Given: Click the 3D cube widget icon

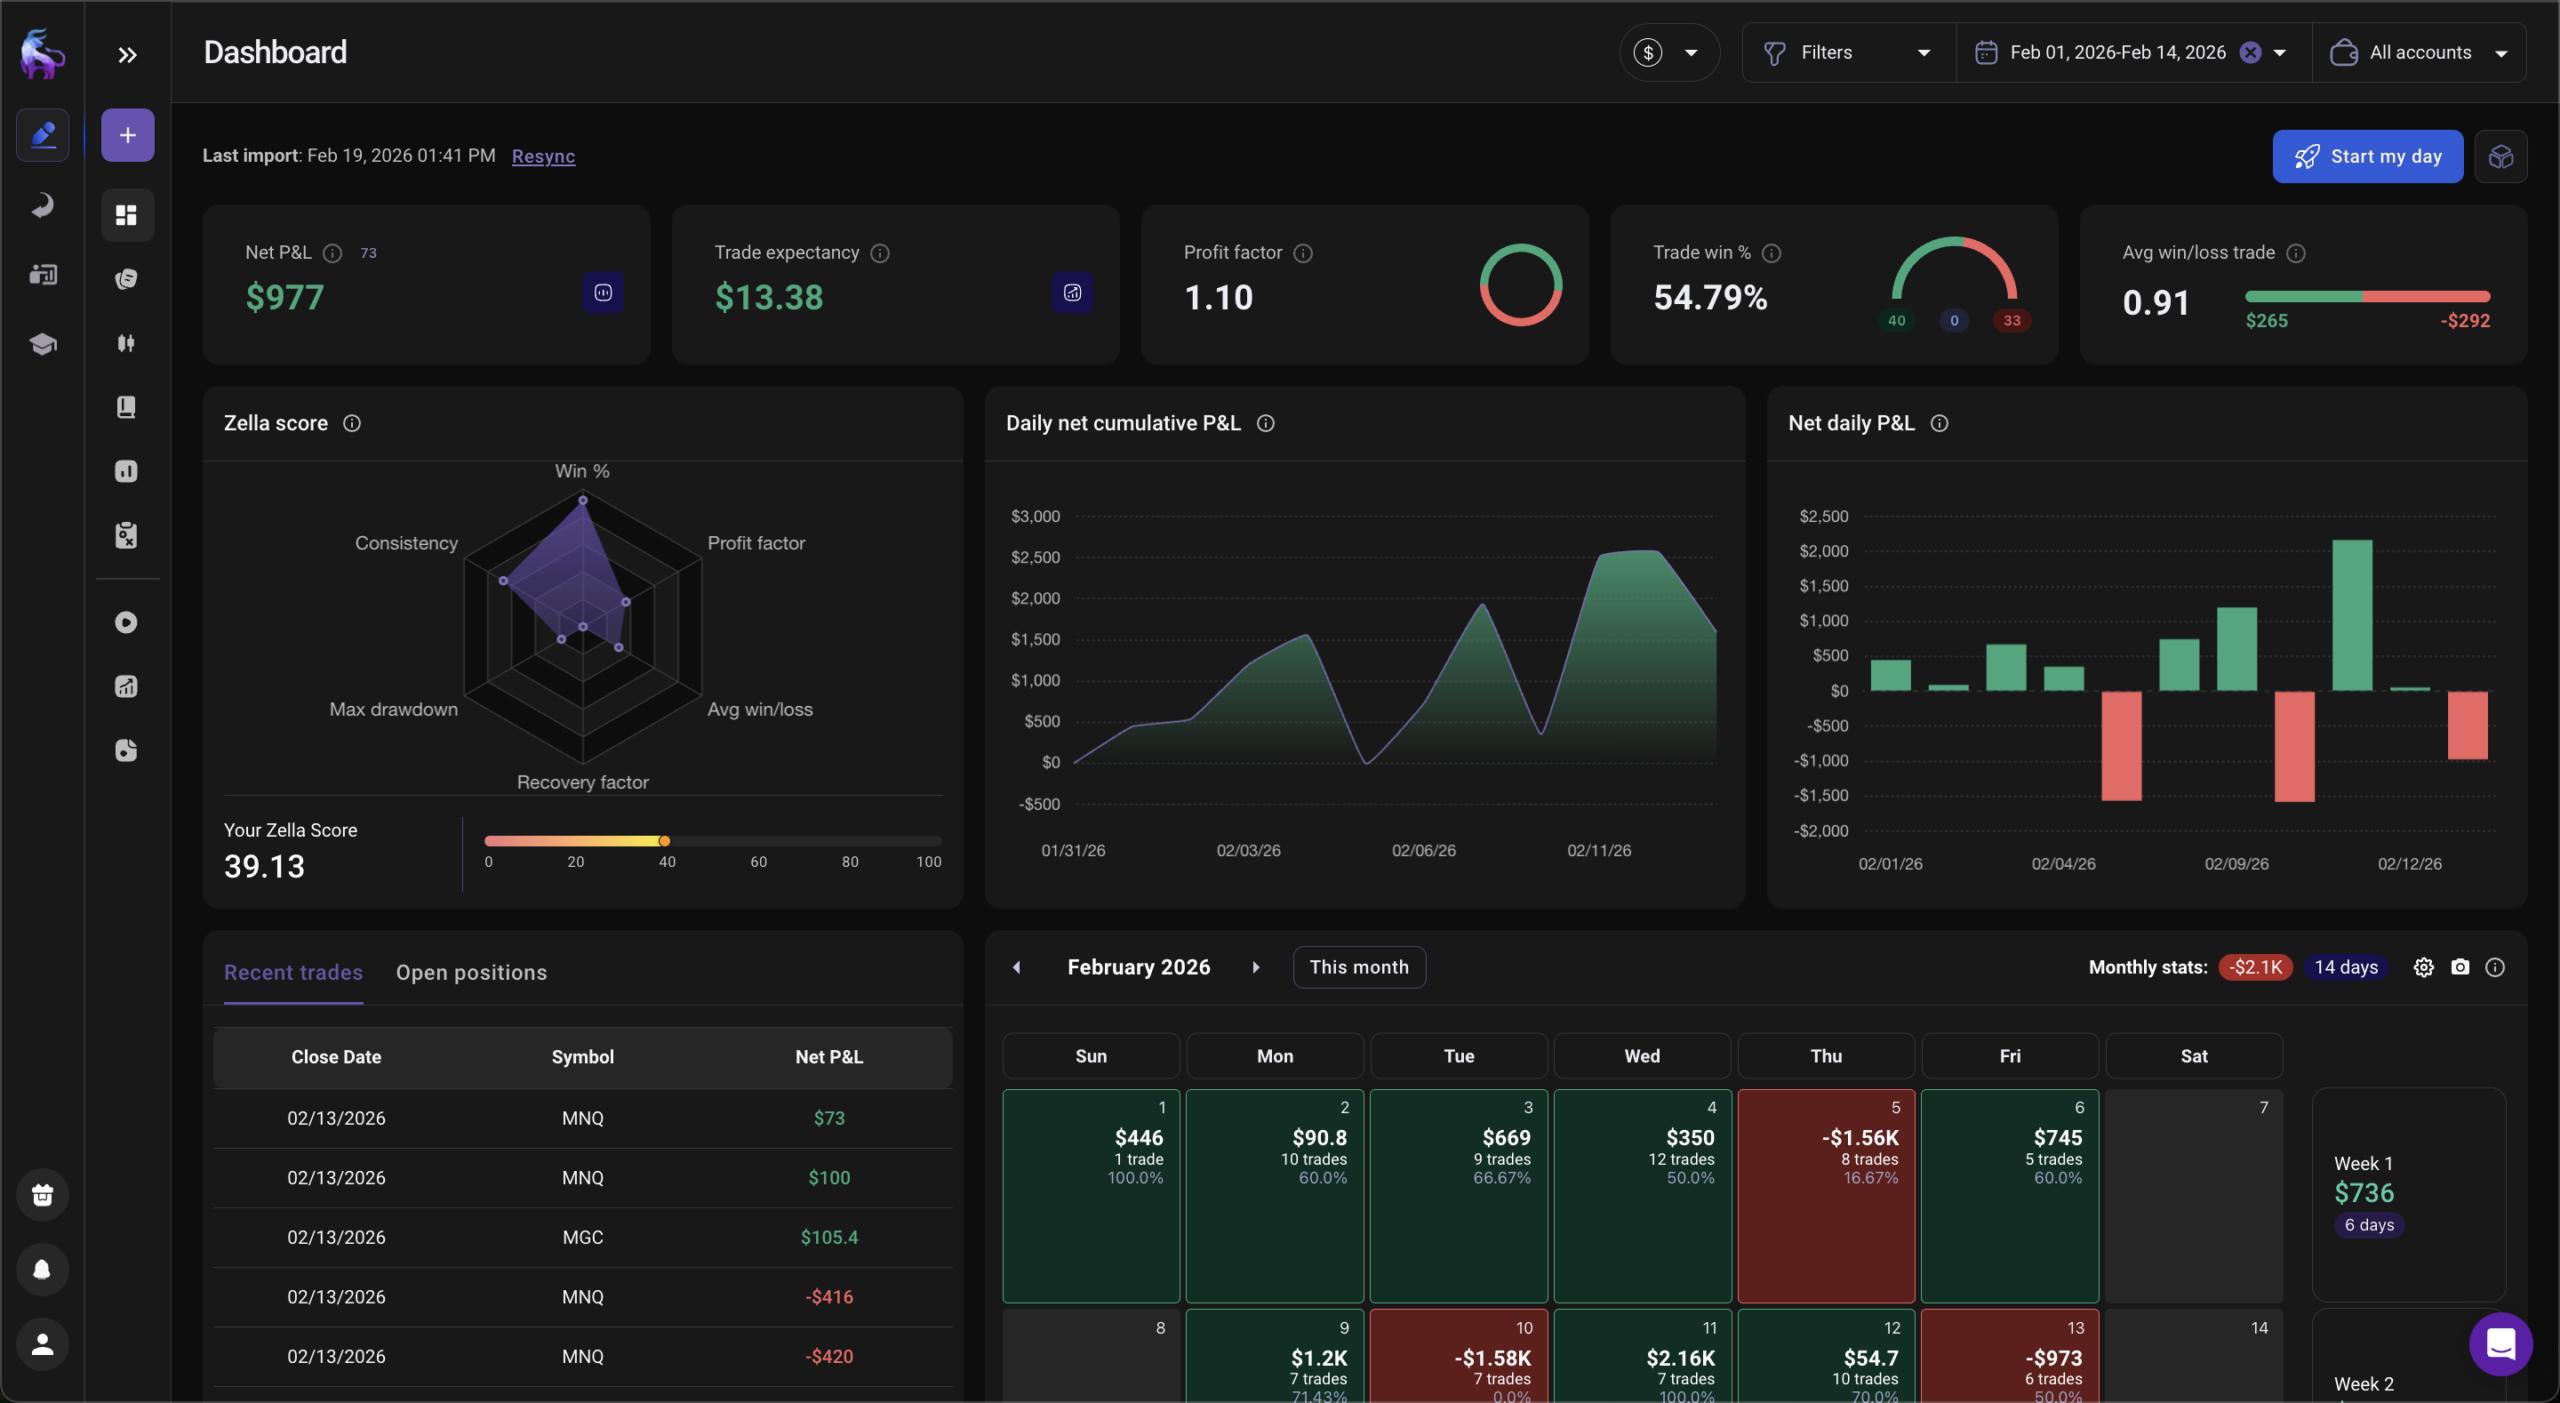Looking at the screenshot, I should click(2500, 156).
